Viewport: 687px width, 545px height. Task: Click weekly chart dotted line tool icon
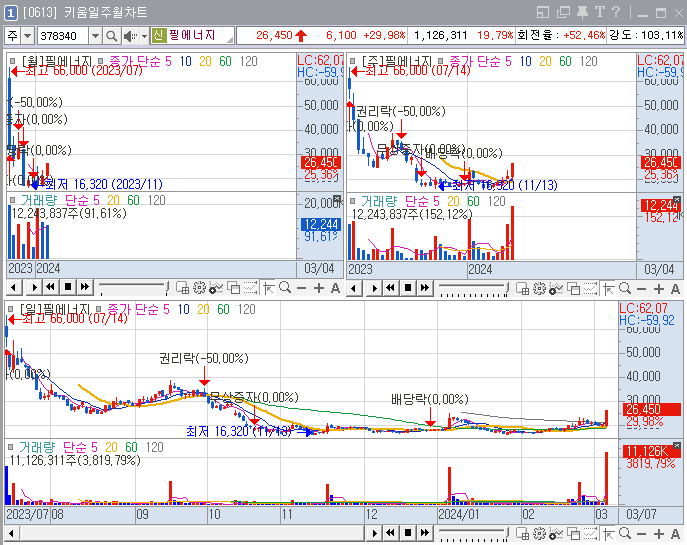pyautogui.click(x=590, y=288)
